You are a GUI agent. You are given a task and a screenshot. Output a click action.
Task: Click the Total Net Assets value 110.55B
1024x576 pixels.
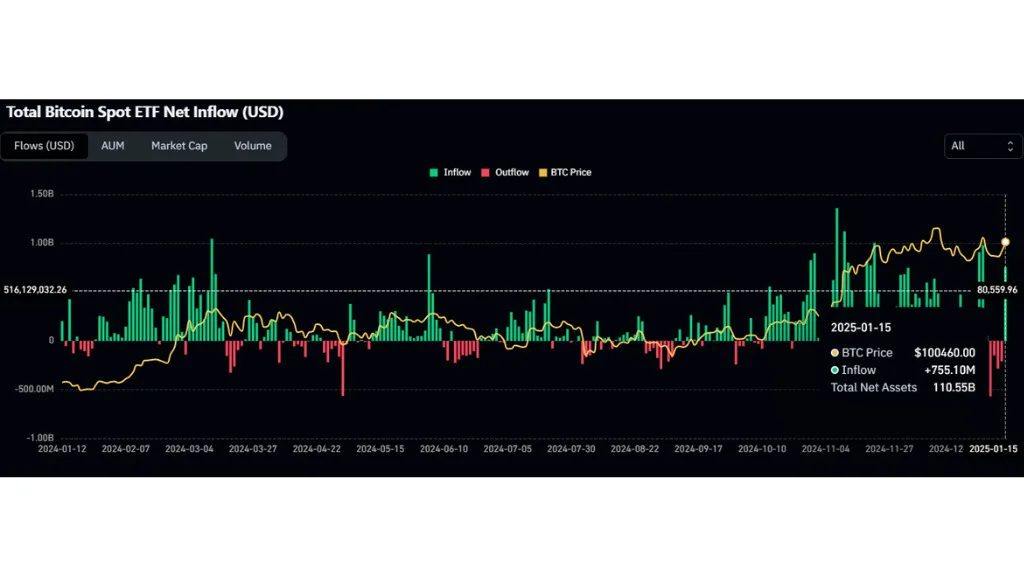pyautogui.click(x=954, y=387)
